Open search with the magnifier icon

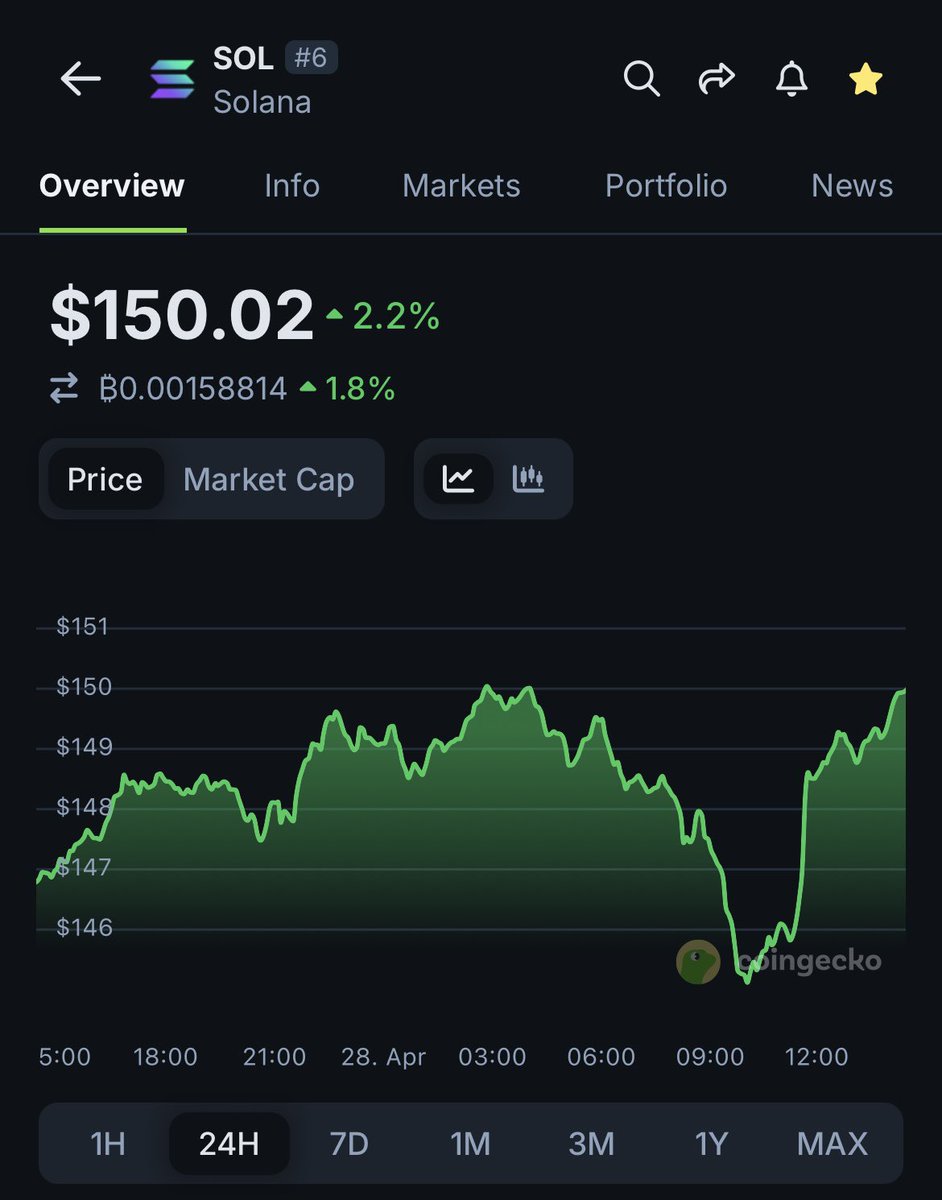[641, 78]
